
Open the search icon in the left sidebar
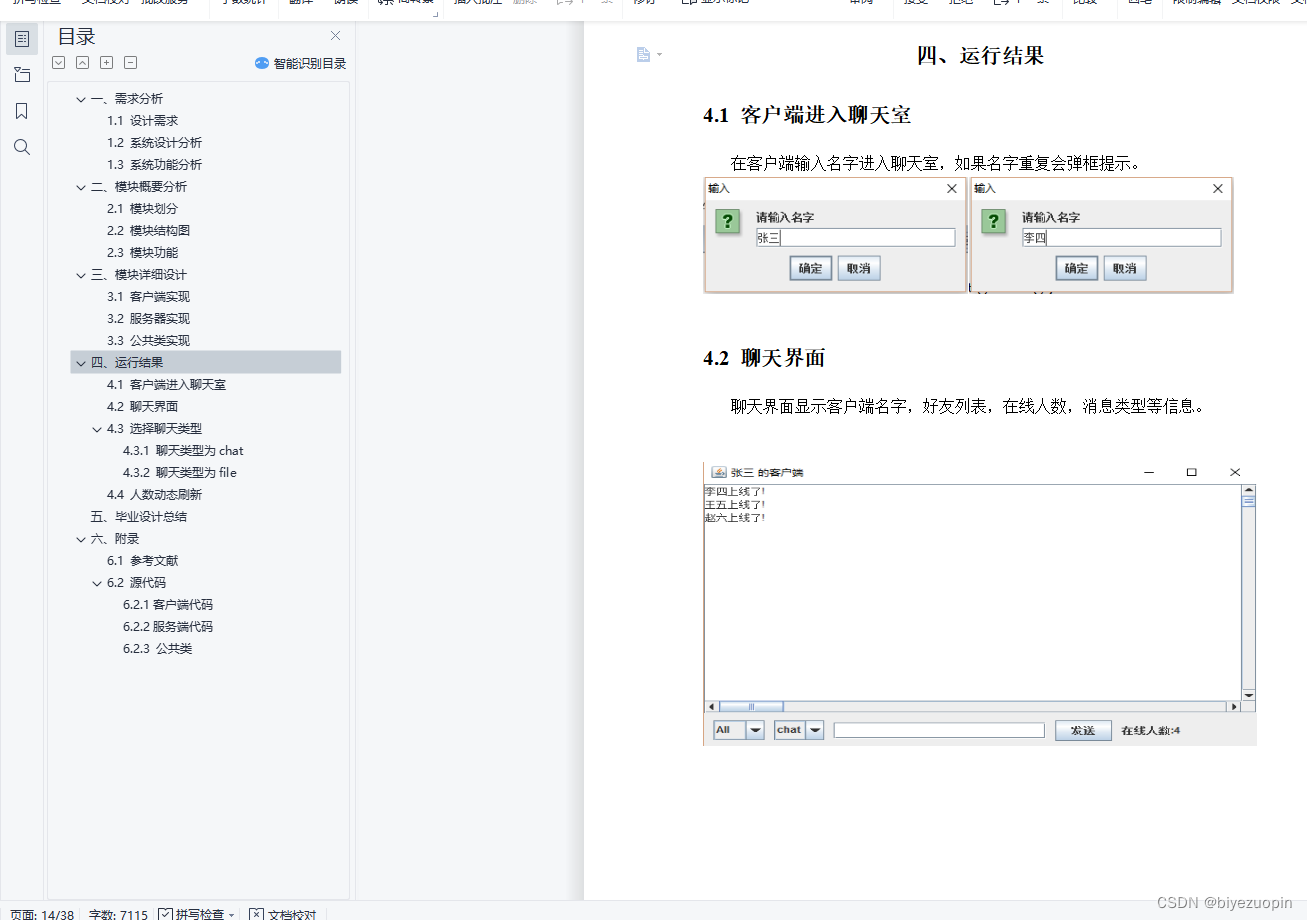point(21,146)
